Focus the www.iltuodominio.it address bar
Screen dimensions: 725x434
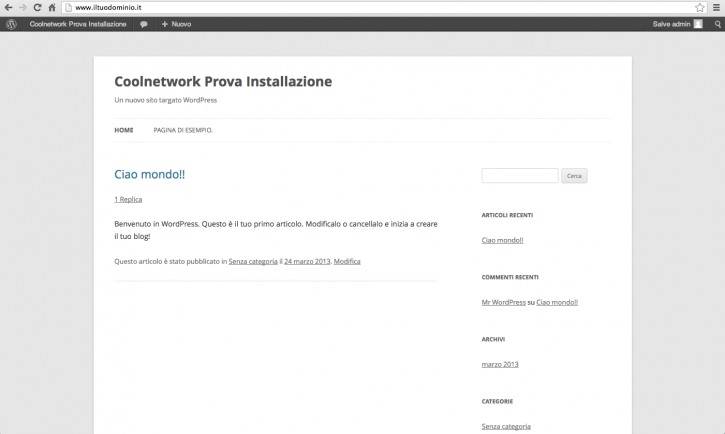384,7
